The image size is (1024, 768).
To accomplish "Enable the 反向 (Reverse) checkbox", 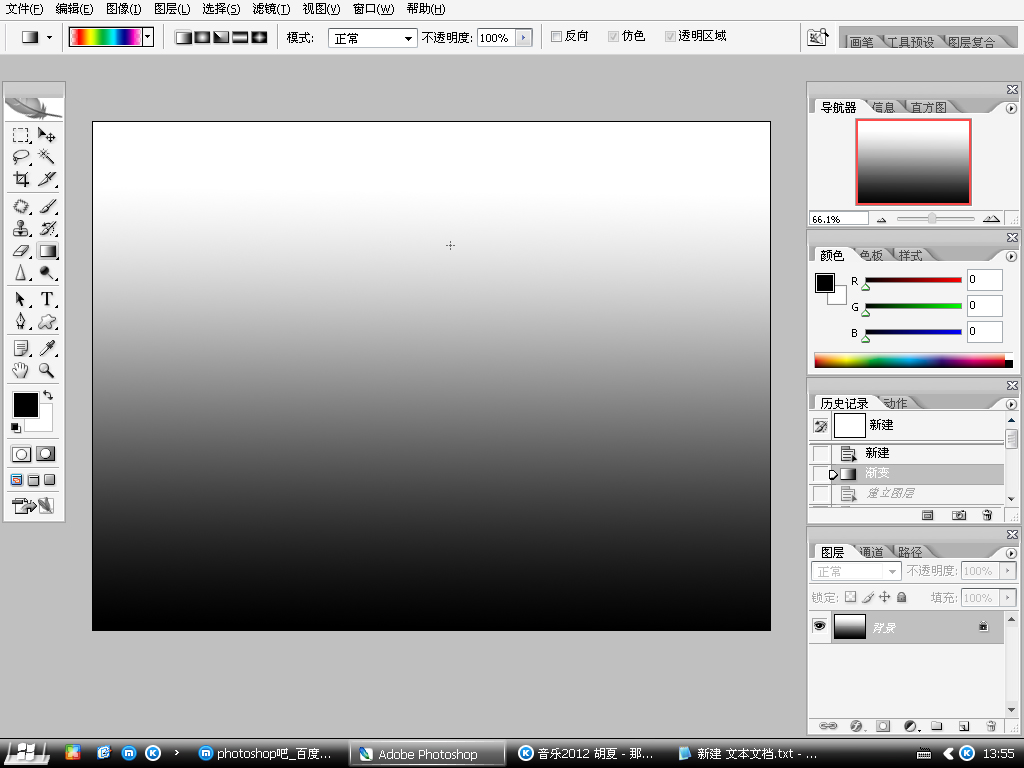I will click(x=557, y=37).
